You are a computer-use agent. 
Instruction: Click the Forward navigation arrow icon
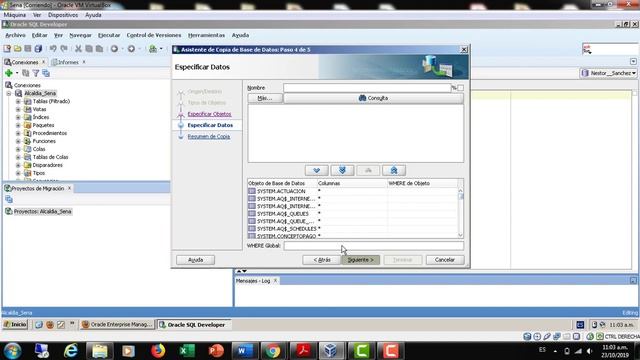(131, 49)
